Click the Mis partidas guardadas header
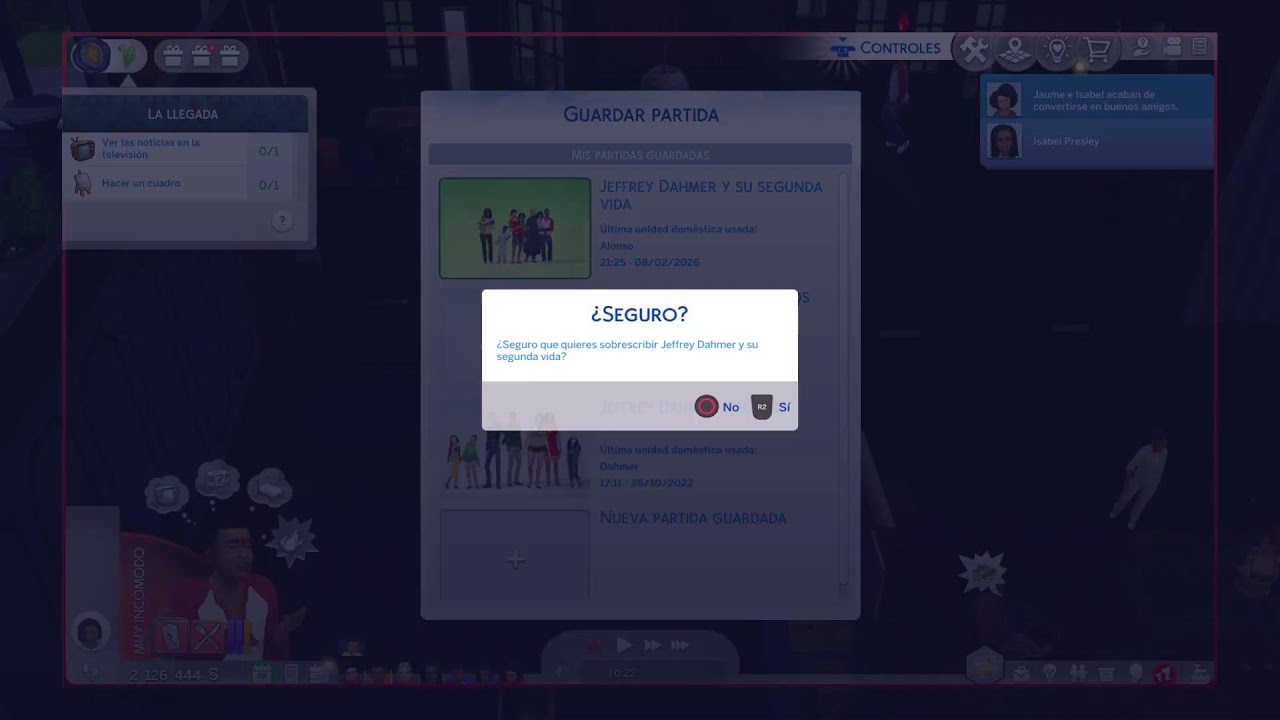Viewport: 1280px width, 720px height. 640,155
